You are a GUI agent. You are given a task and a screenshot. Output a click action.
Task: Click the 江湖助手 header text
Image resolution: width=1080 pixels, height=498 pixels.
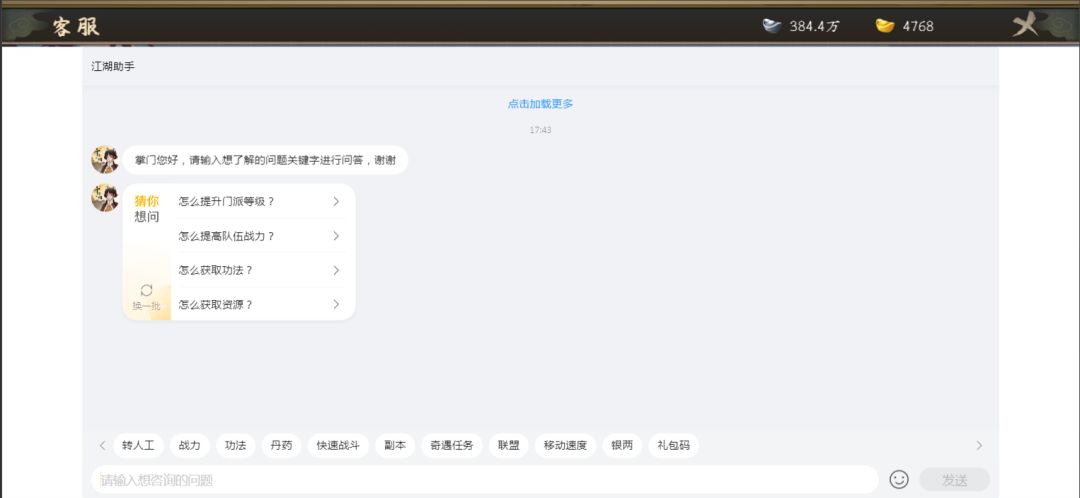[x=113, y=67]
